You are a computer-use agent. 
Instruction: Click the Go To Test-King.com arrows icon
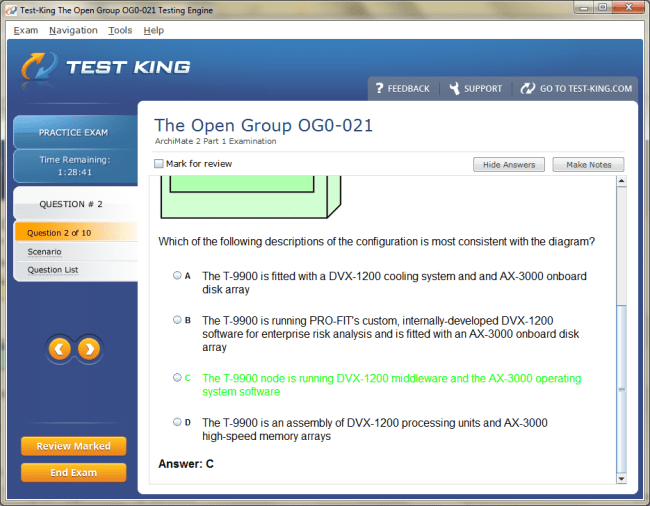[x=528, y=88]
